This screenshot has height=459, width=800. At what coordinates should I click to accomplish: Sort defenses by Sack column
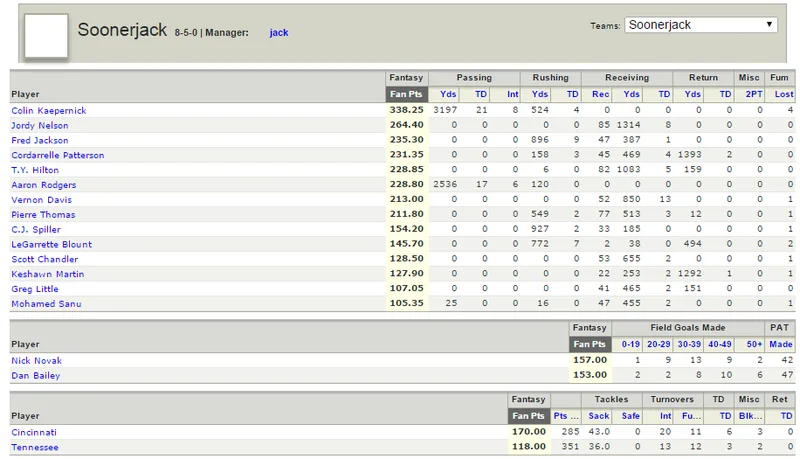coord(598,416)
